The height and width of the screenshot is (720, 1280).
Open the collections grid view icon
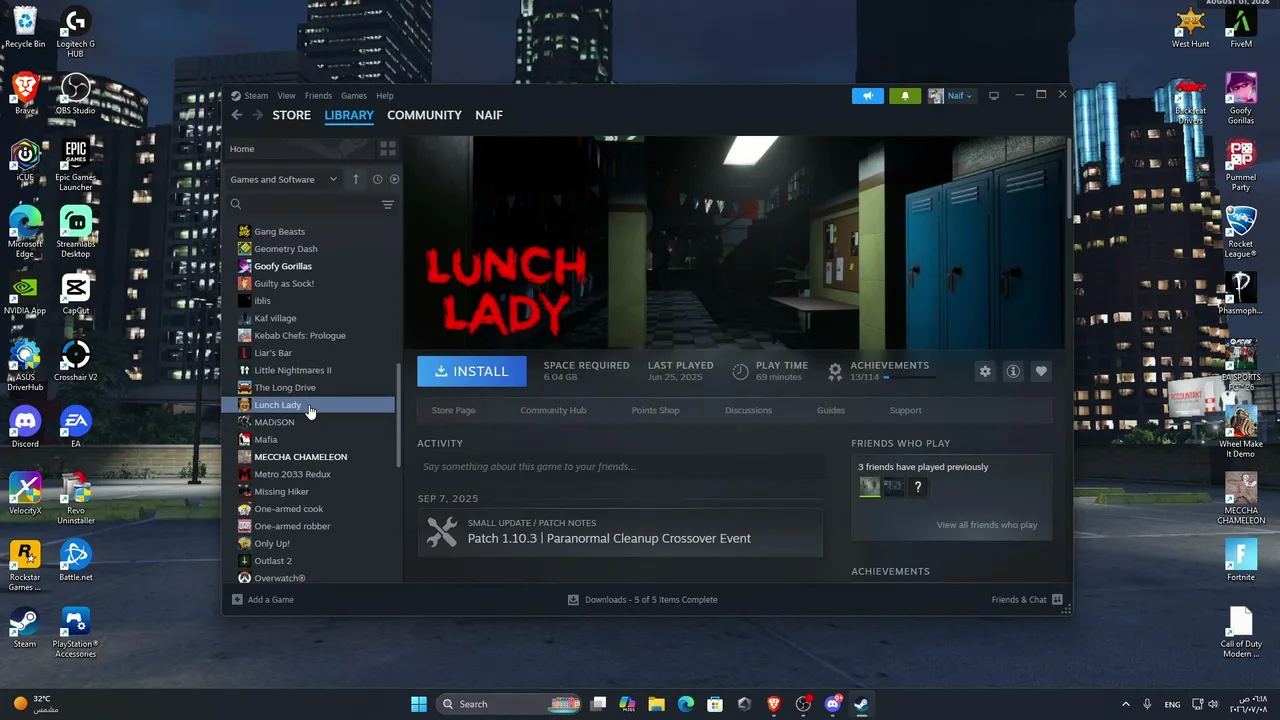point(387,149)
